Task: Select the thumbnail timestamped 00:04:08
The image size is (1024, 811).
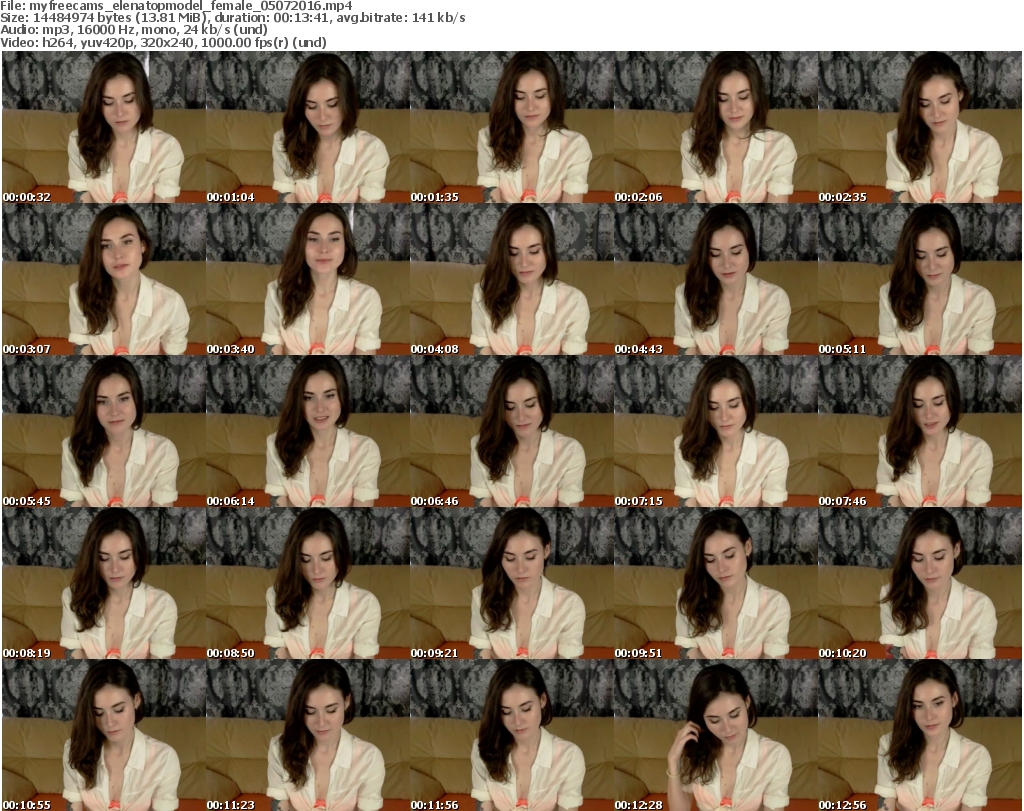Action: pyautogui.click(x=512, y=279)
